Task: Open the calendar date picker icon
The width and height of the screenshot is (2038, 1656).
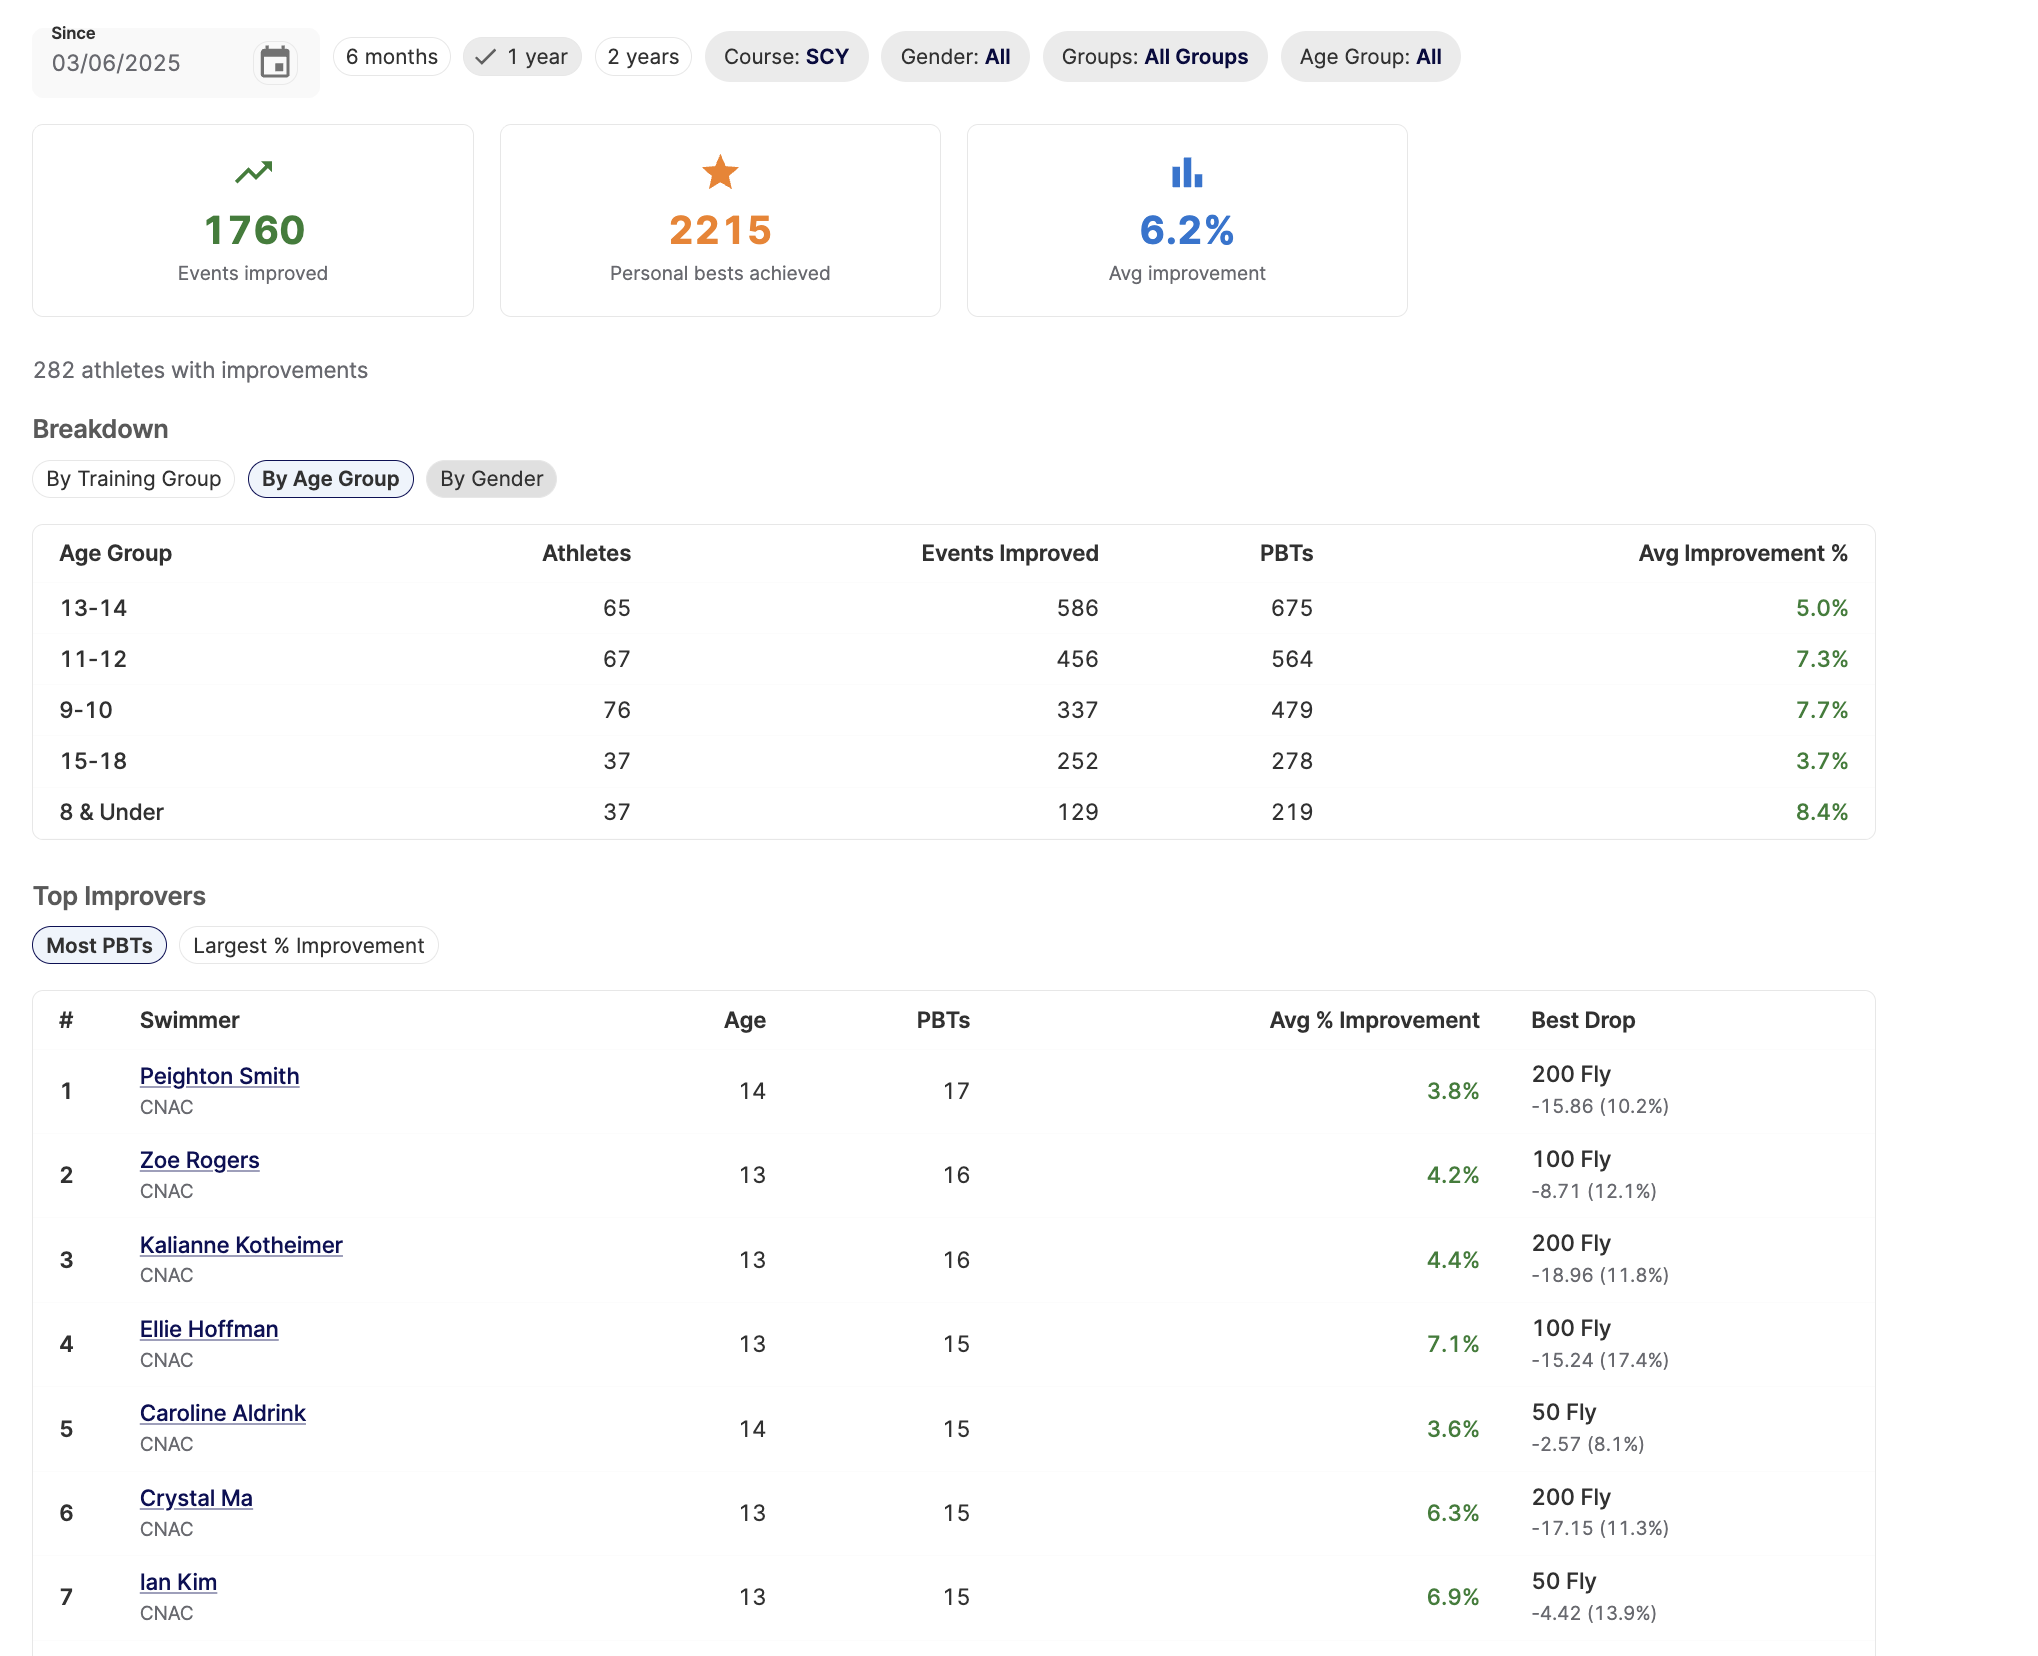Action: [275, 62]
